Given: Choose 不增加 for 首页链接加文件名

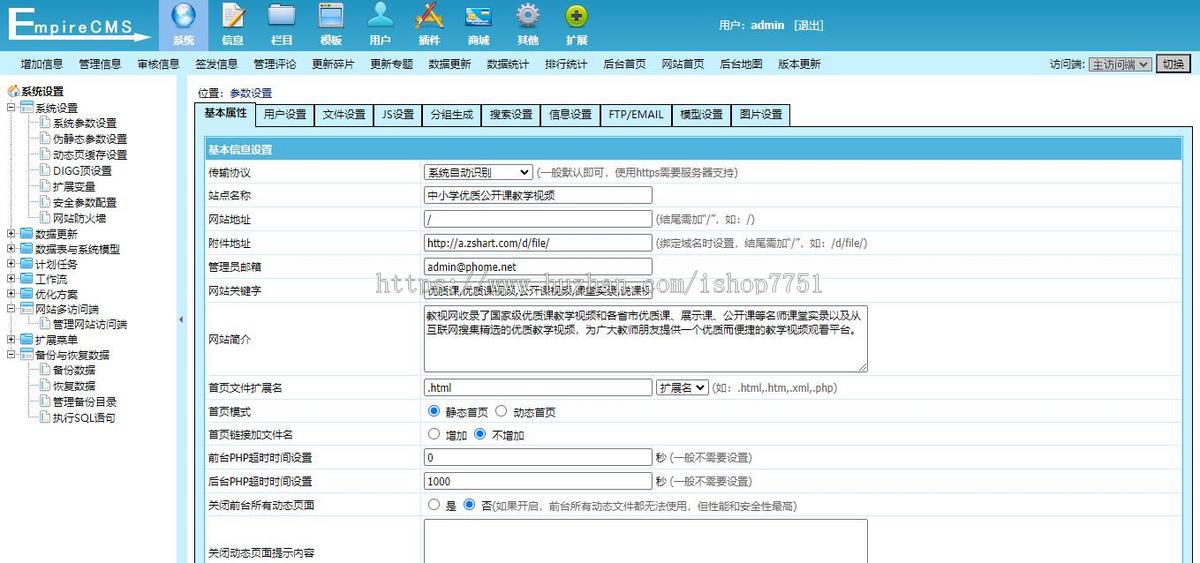Looking at the screenshot, I should coord(480,434).
